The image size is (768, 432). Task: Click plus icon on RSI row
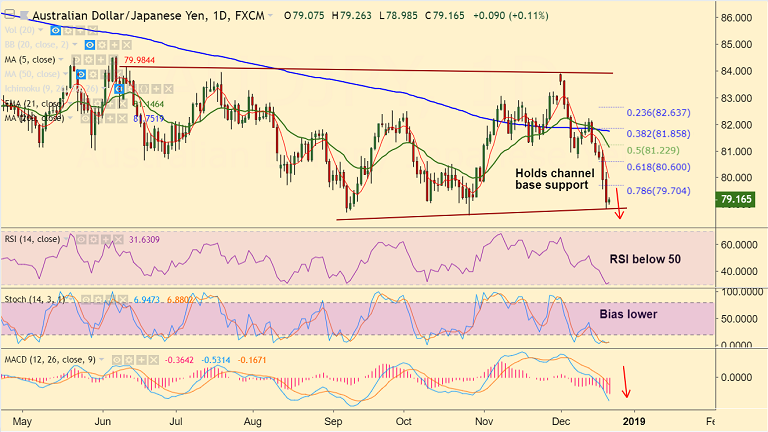coord(106,240)
